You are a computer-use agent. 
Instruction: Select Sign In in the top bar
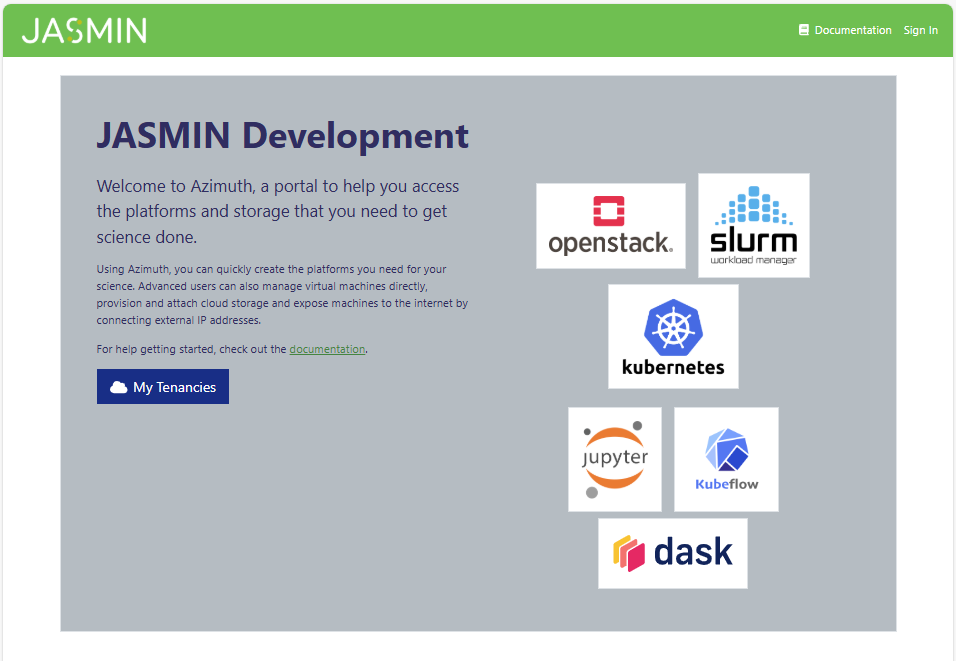(920, 30)
